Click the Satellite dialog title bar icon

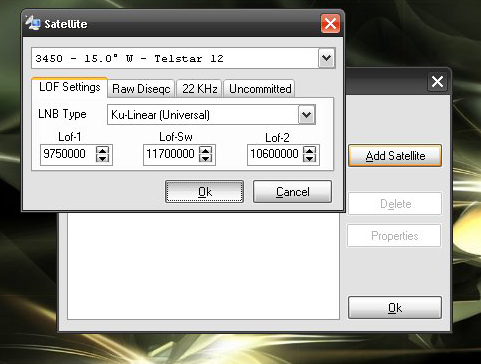pos(33,23)
